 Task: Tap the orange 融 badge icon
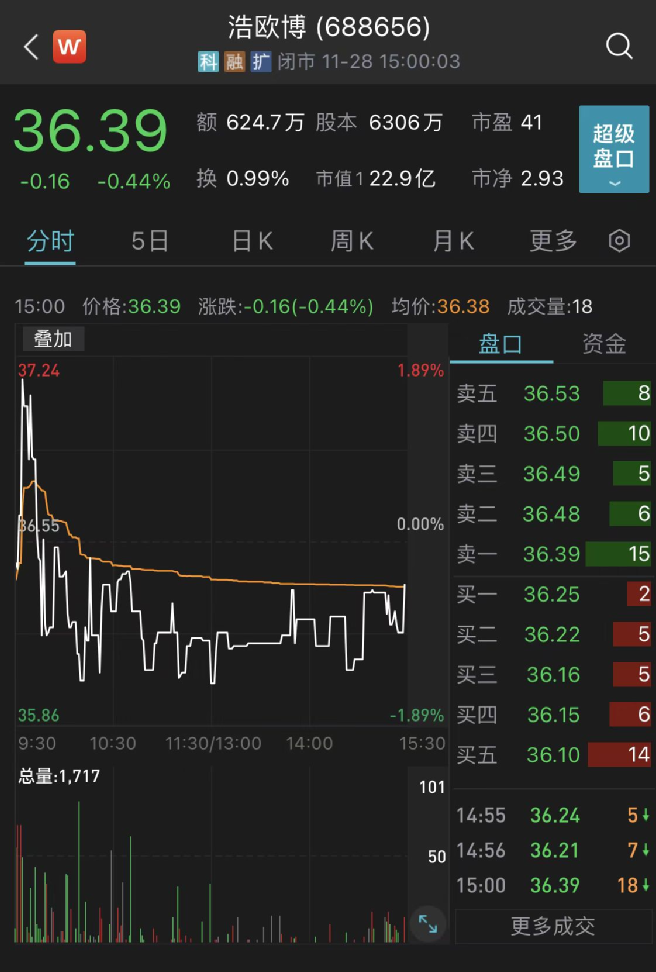(234, 62)
